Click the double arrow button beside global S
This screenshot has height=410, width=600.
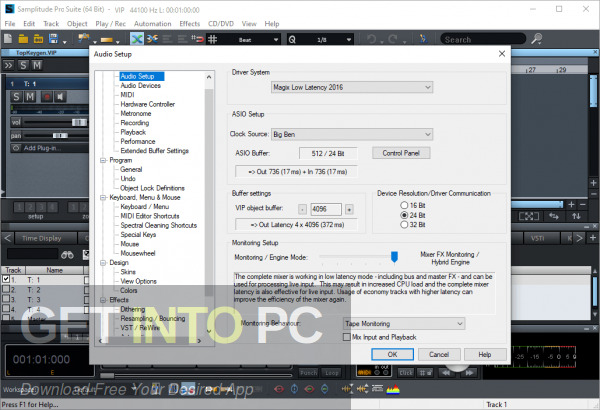[8, 65]
